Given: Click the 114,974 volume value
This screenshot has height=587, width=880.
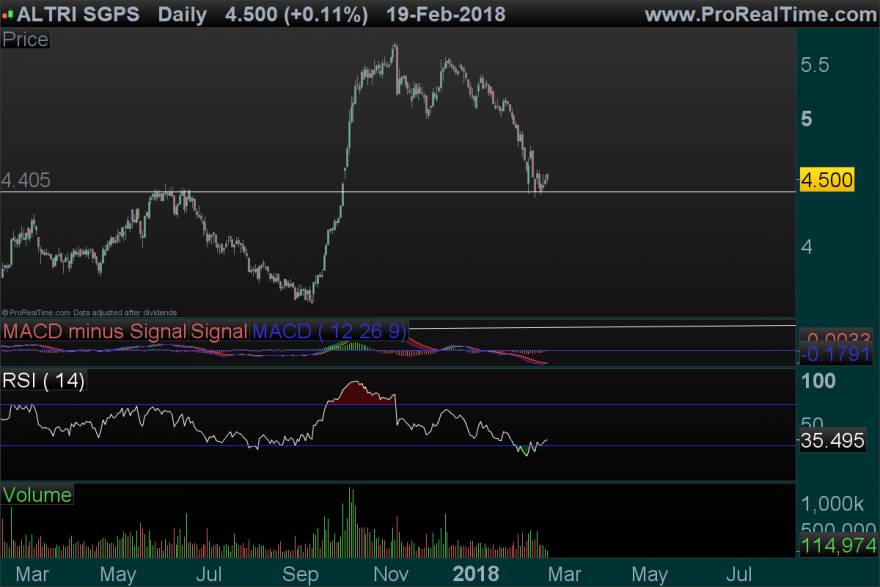Looking at the screenshot, I should coord(838,545).
